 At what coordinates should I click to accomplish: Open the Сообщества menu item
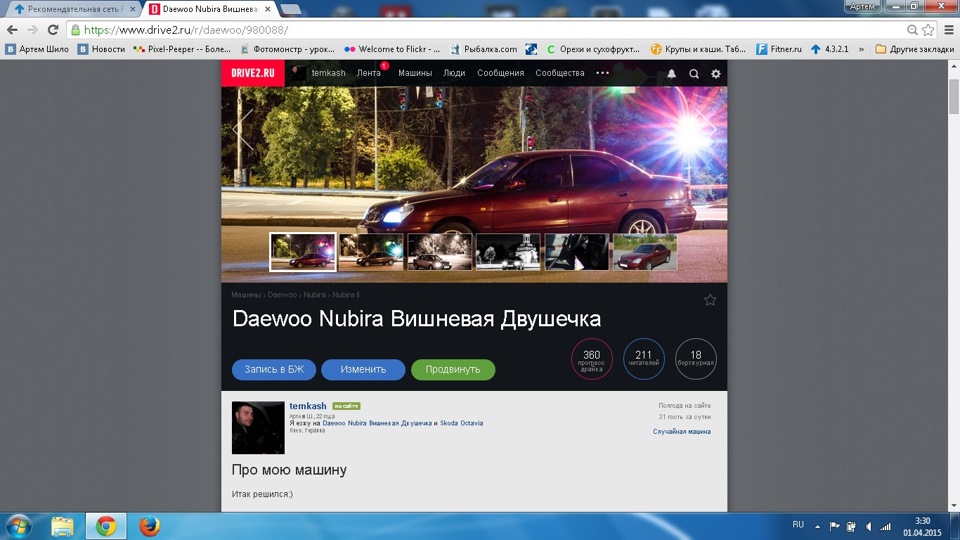(x=560, y=73)
